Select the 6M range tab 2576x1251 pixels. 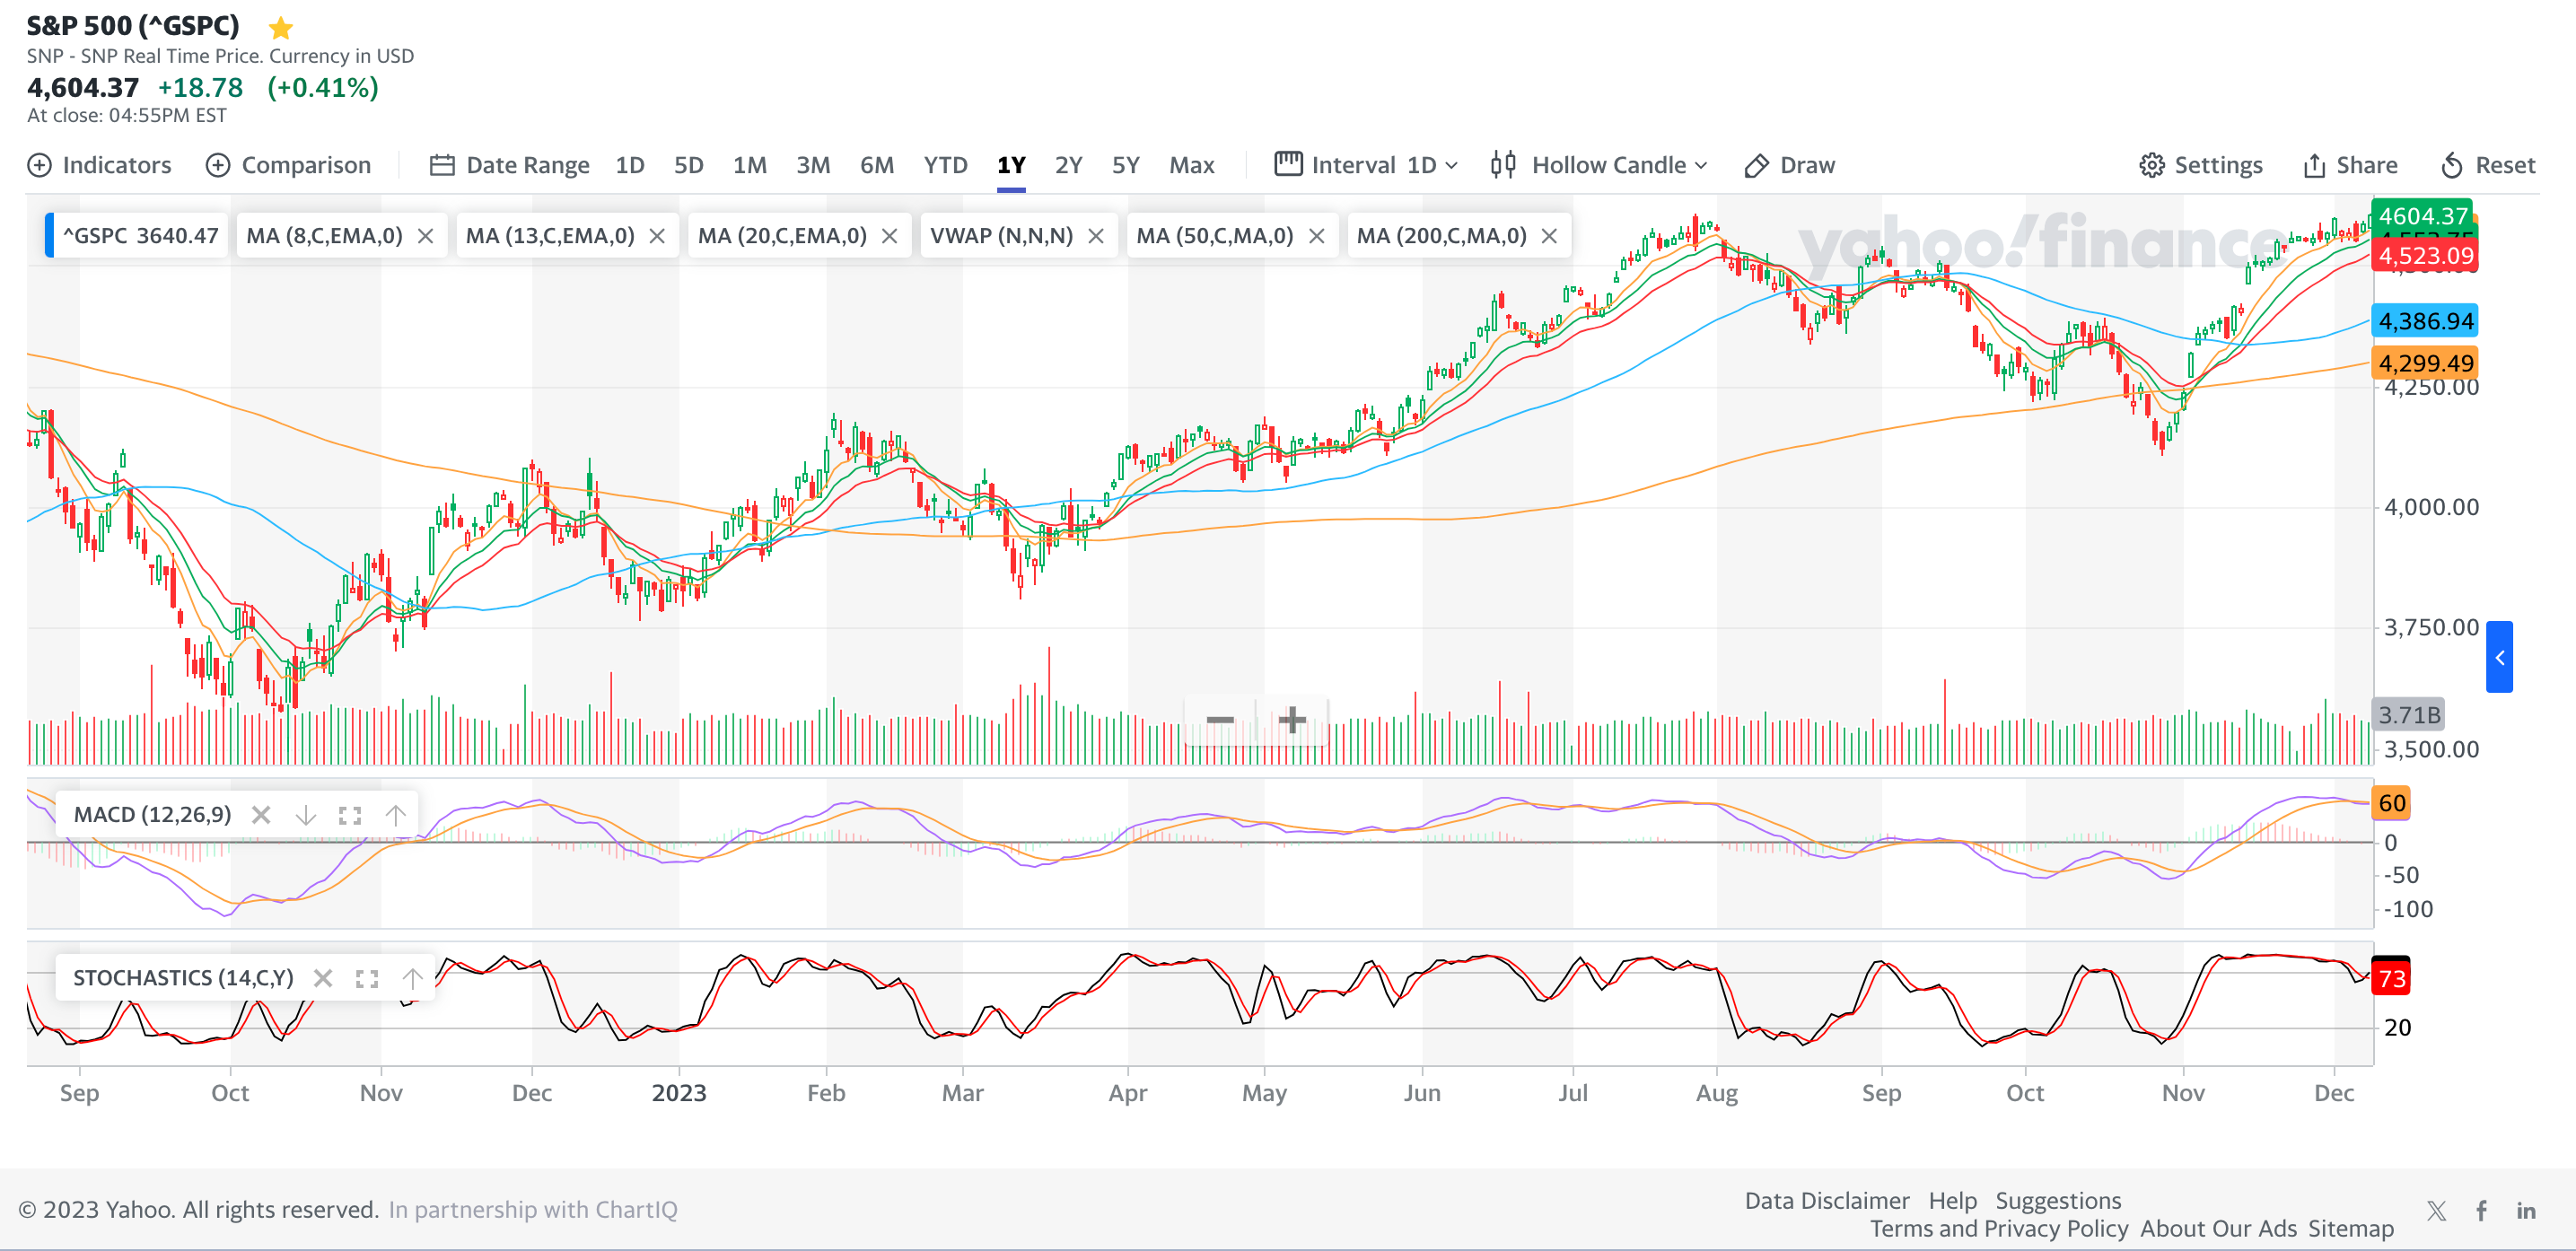tap(876, 165)
